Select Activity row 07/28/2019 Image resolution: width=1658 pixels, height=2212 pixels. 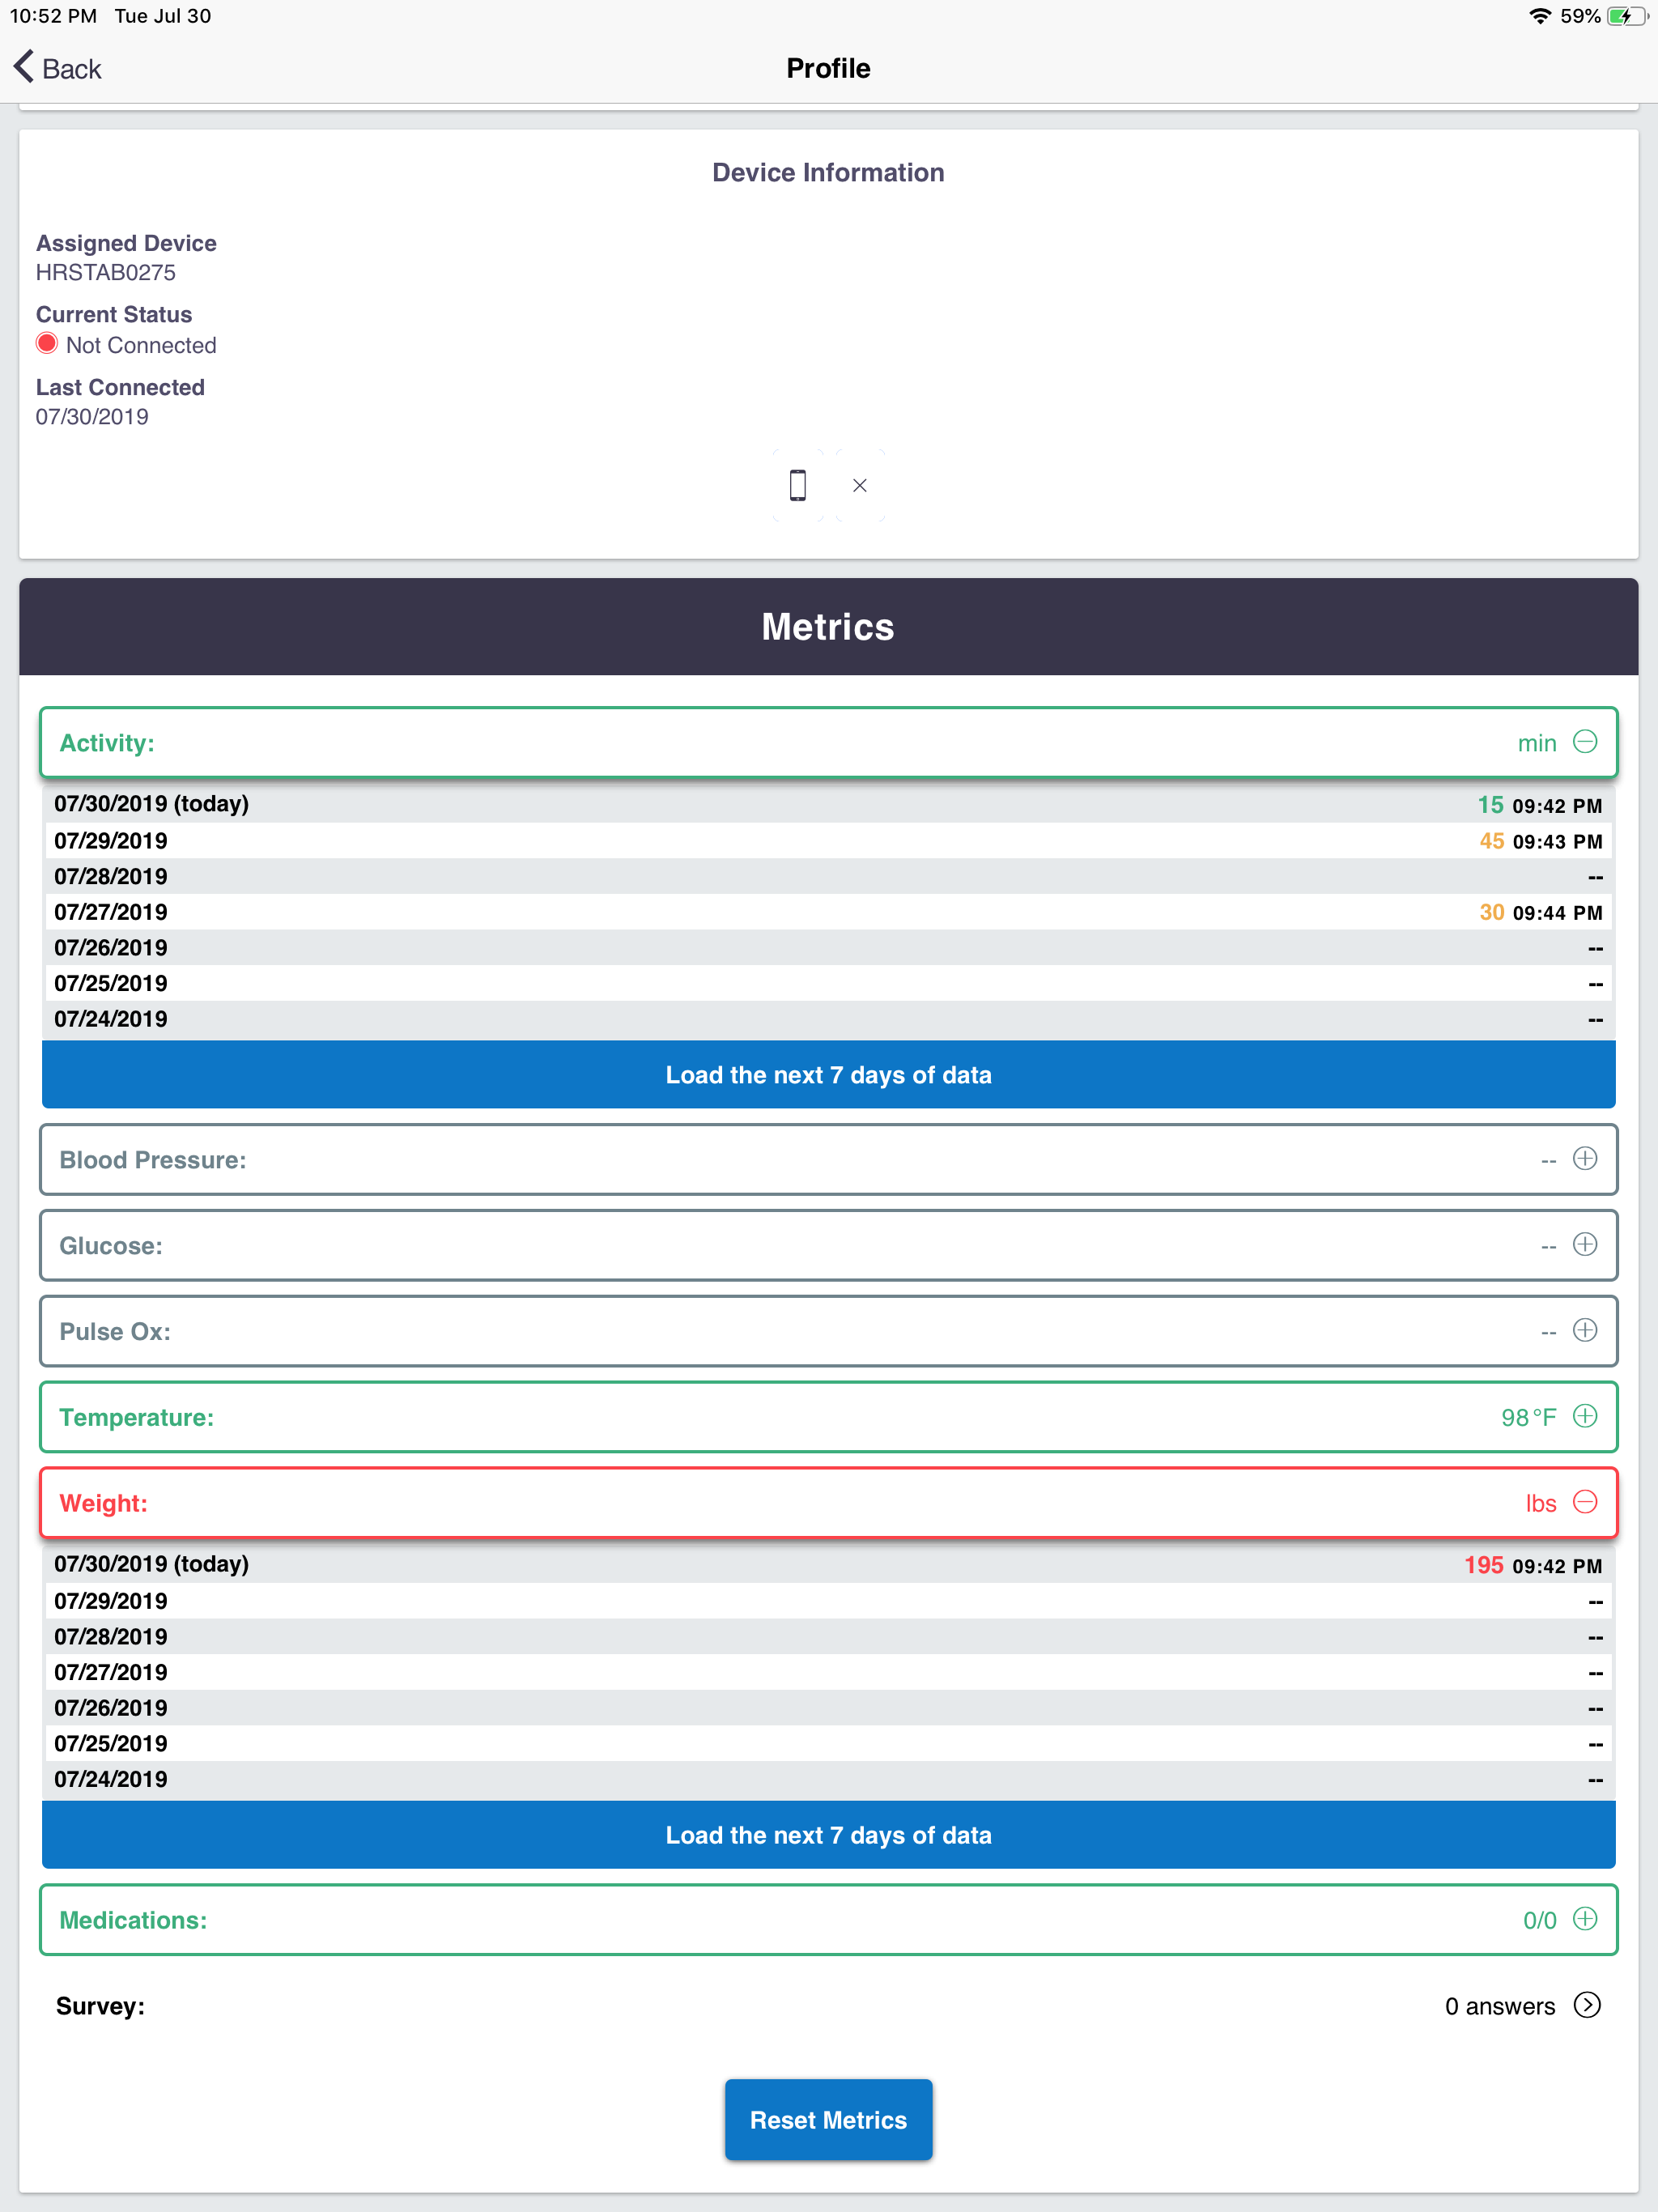[x=829, y=876]
